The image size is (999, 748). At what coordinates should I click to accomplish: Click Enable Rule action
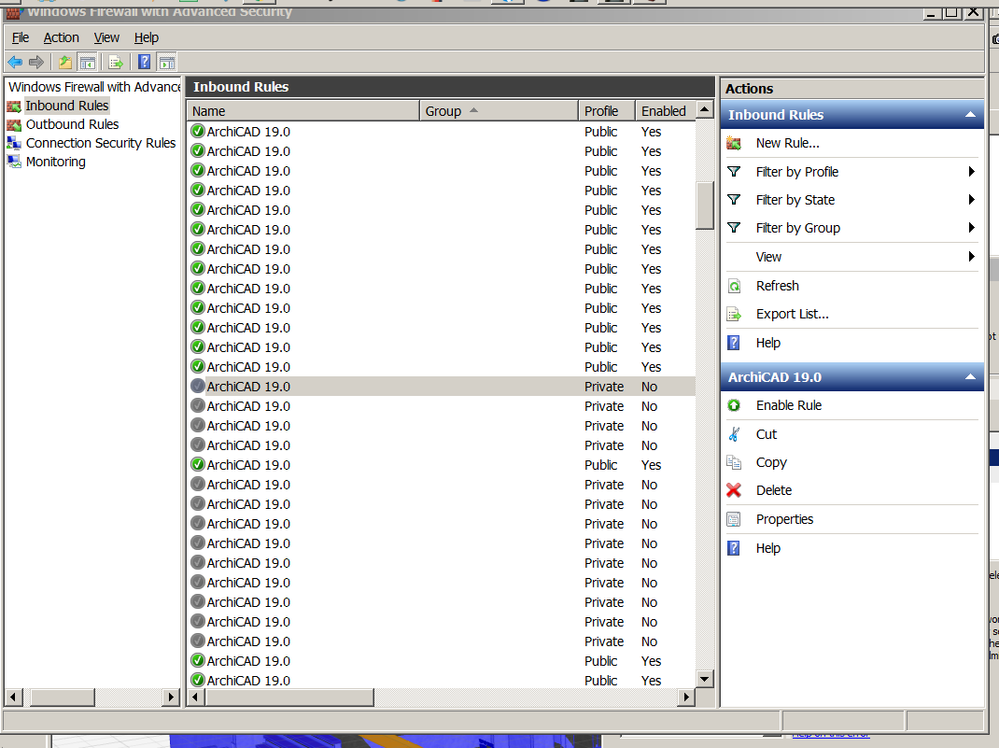[x=789, y=405]
